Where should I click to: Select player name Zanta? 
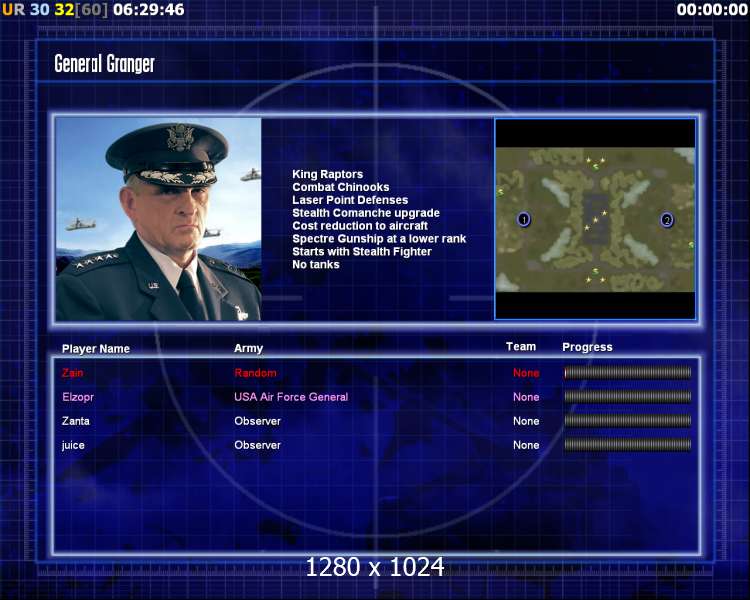76,421
